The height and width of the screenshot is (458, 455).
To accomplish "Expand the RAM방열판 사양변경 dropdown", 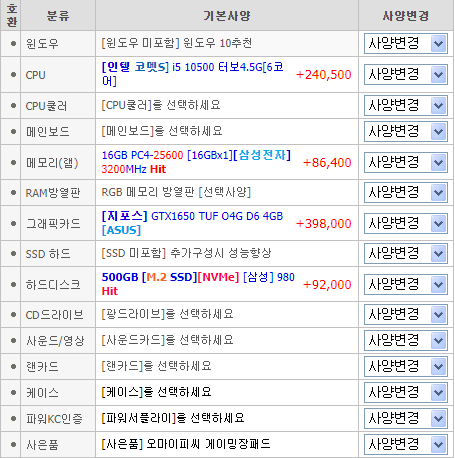I will click(x=405, y=192).
